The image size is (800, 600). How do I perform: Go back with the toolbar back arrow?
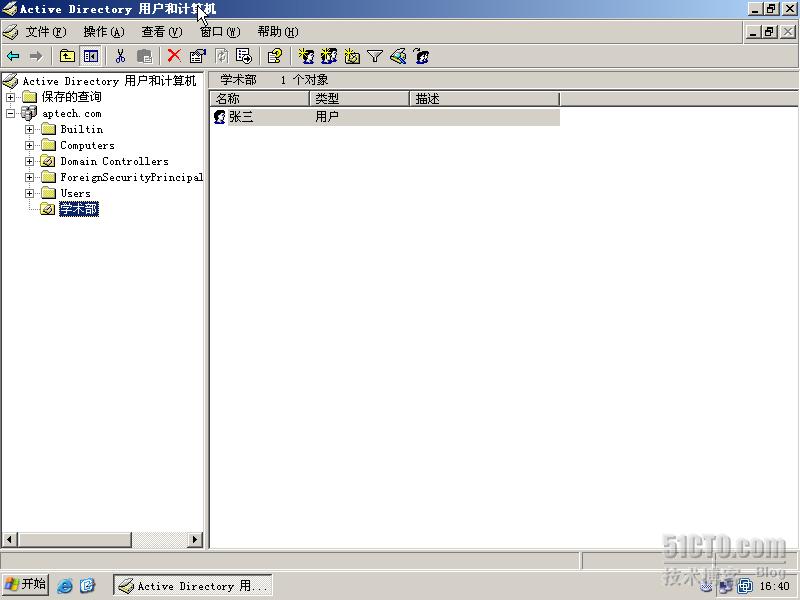pyautogui.click(x=13, y=56)
